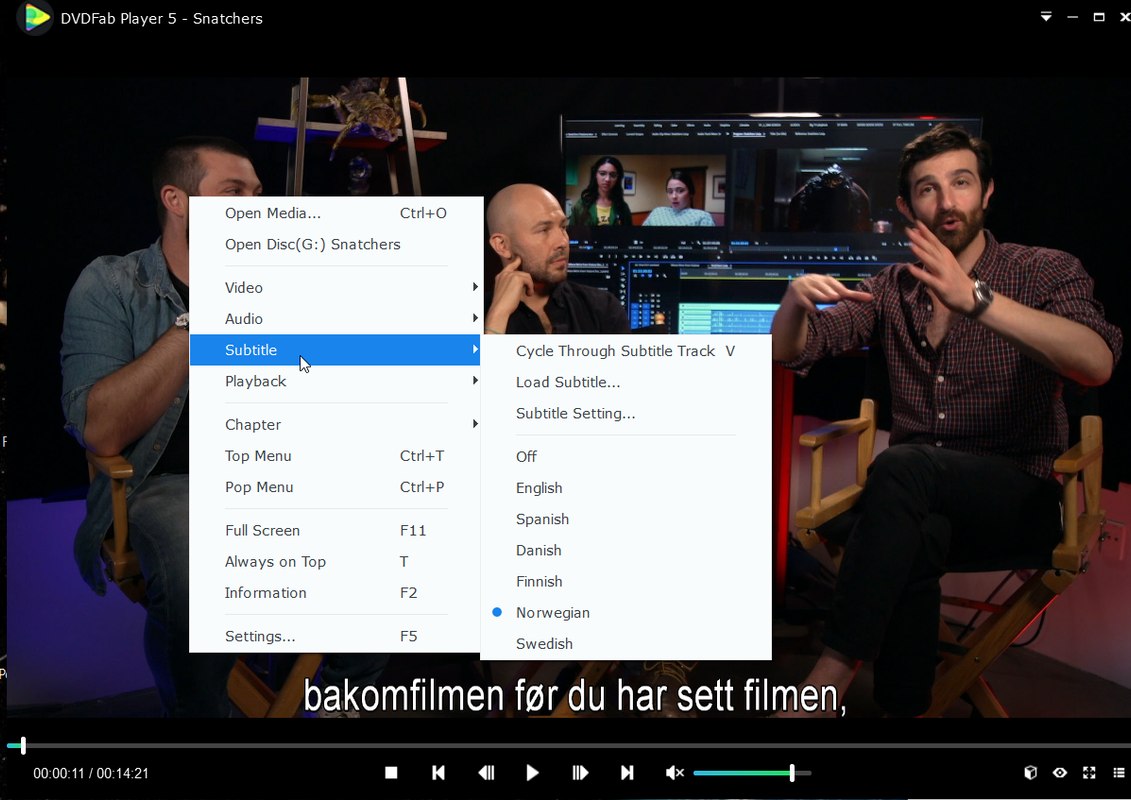This screenshot has width=1131, height=800.
Task: Select Open Disc(G:) Snatchers entry
Action: pos(335,245)
